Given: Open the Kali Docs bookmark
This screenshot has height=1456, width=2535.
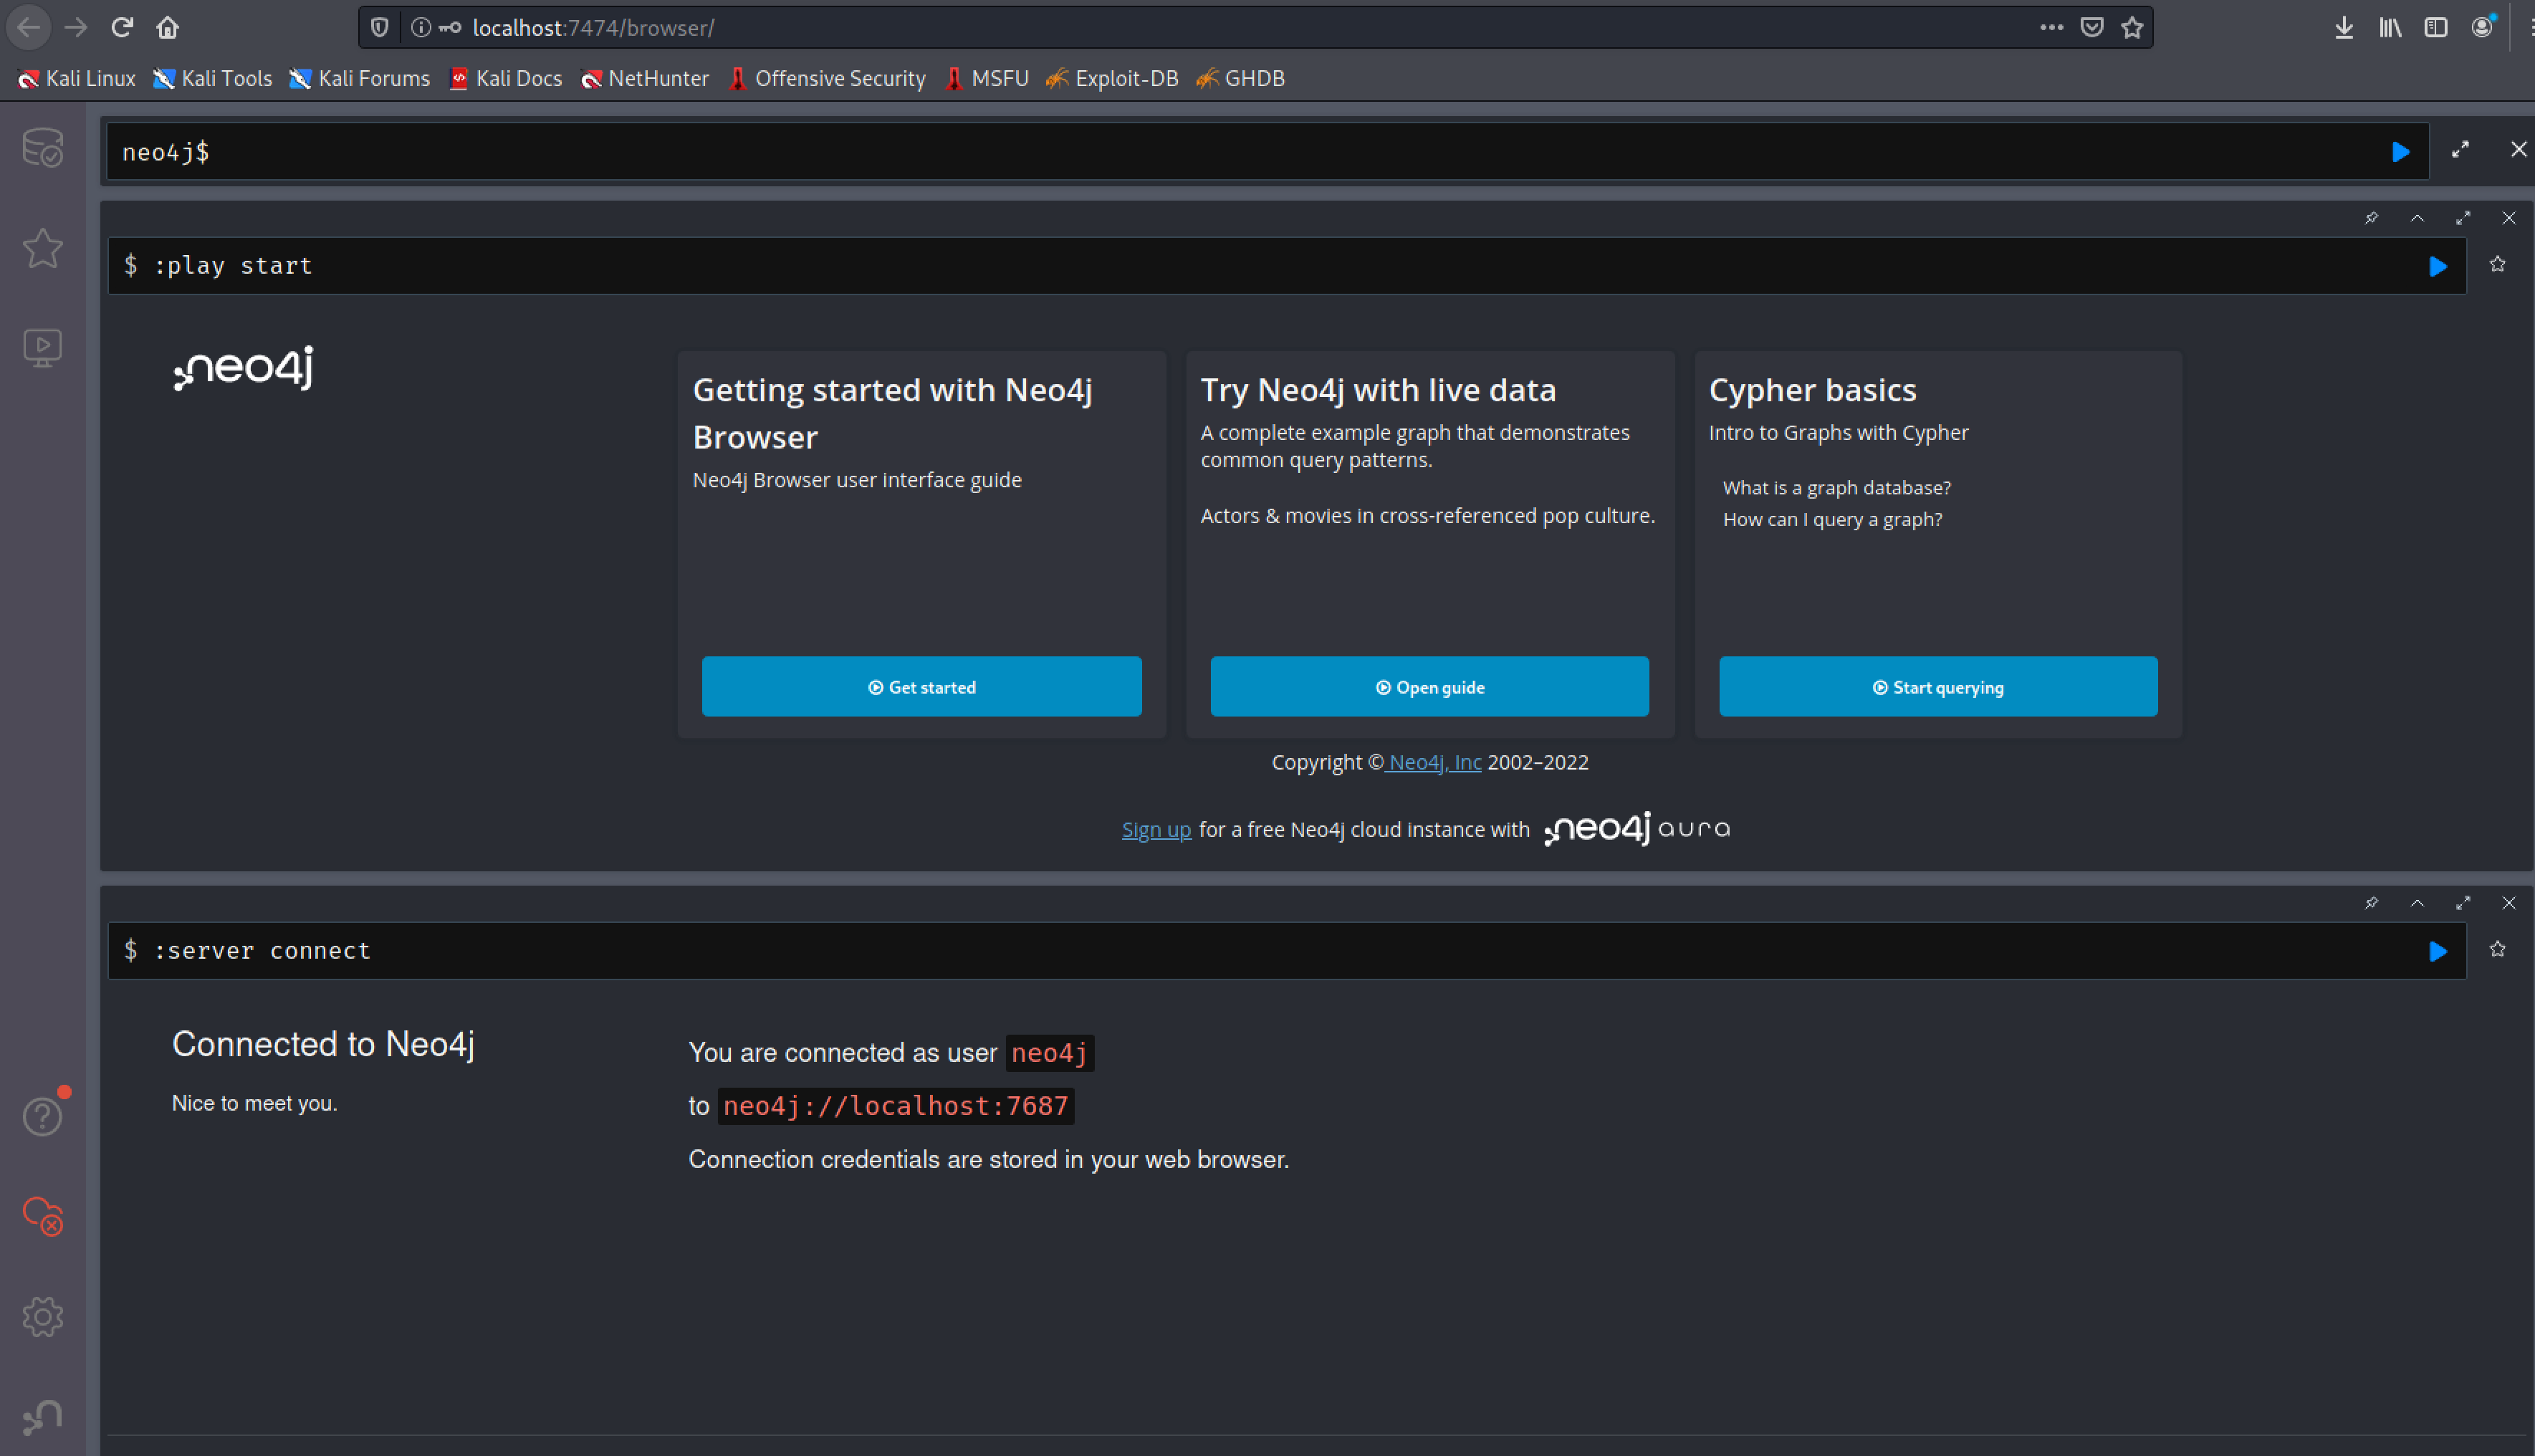Looking at the screenshot, I should tap(506, 78).
